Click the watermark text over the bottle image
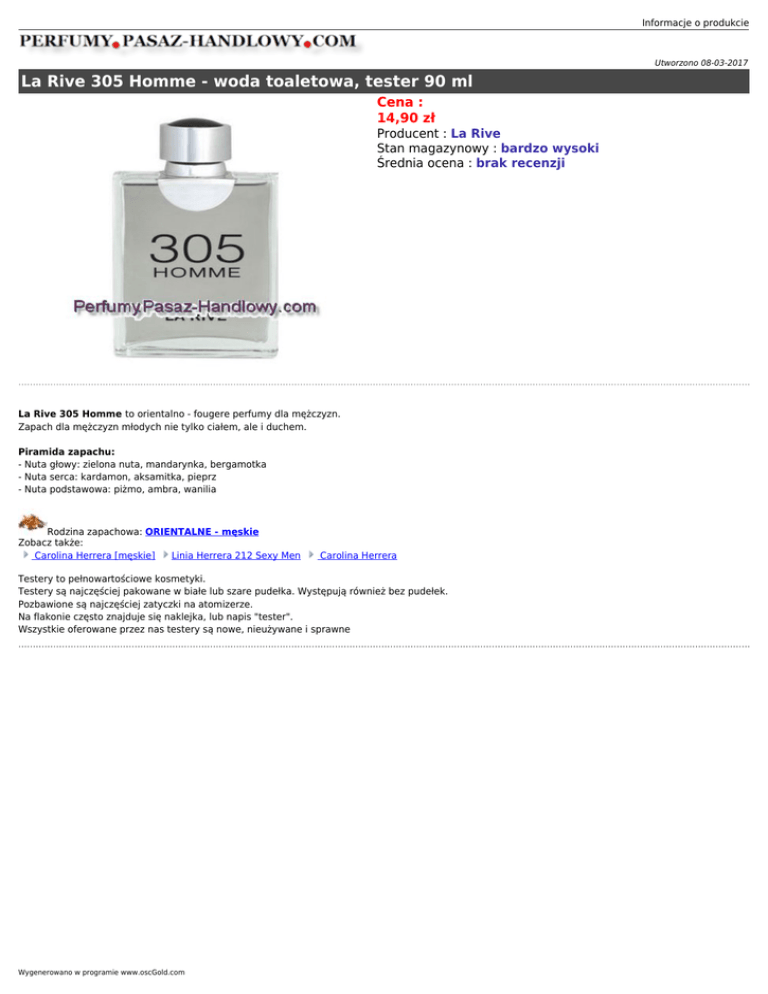This screenshot has height=994, width=768. click(195, 307)
